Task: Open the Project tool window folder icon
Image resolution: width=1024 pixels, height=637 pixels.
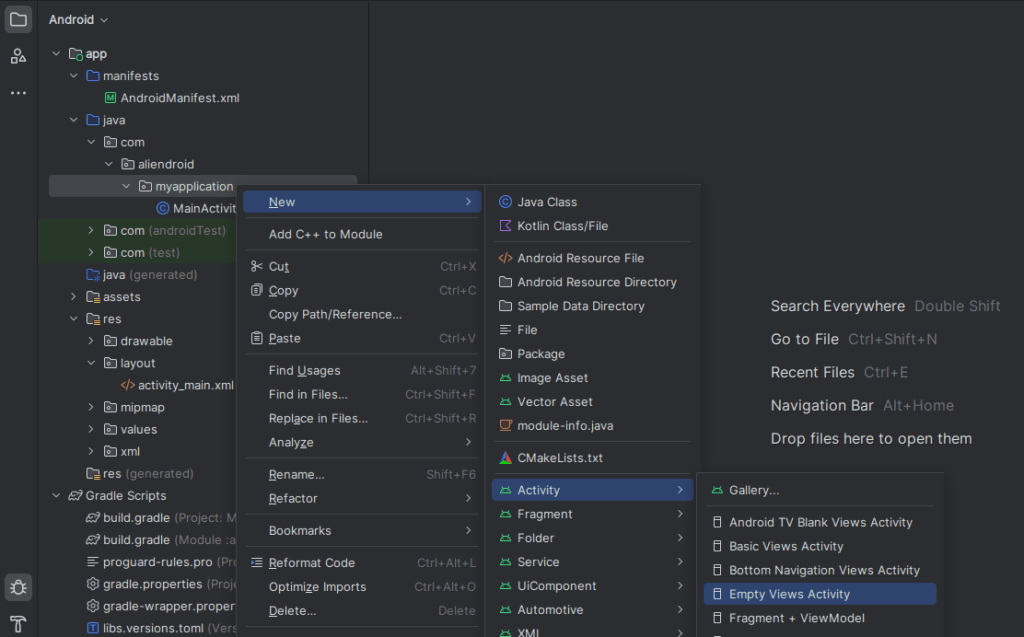Action: [x=18, y=20]
